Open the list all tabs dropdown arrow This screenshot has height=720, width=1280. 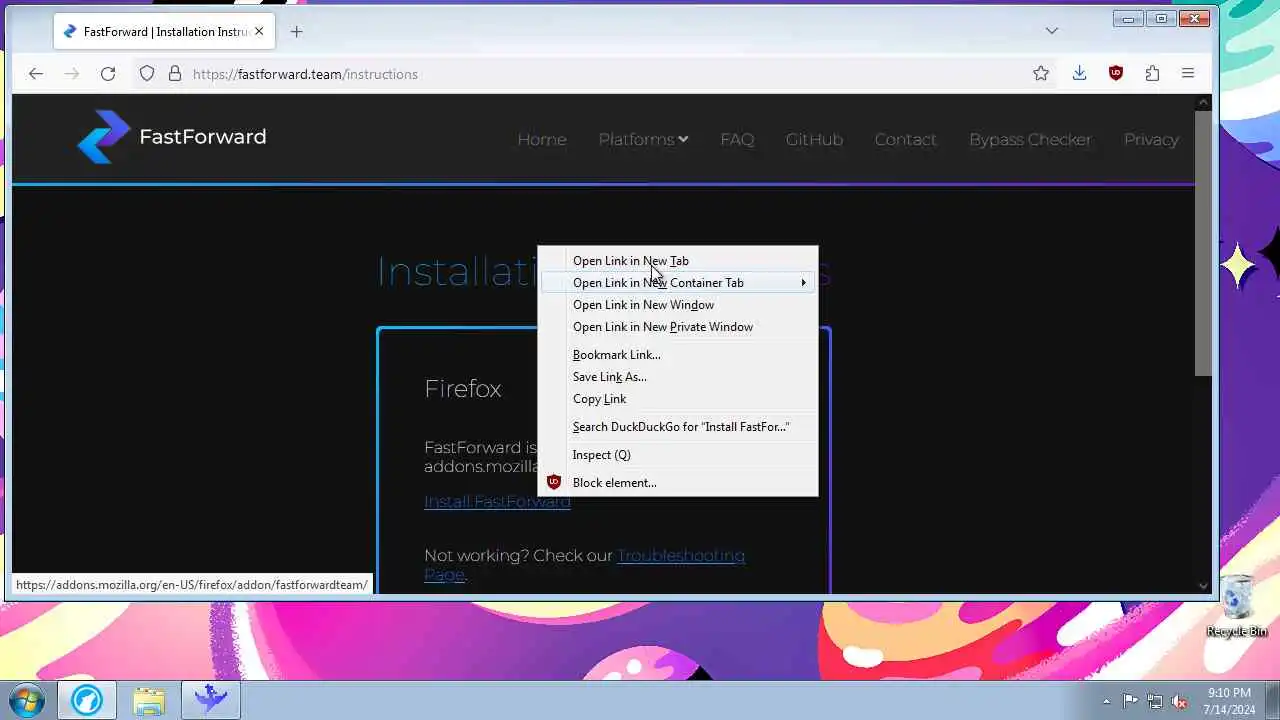click(x=1051, y=31)
